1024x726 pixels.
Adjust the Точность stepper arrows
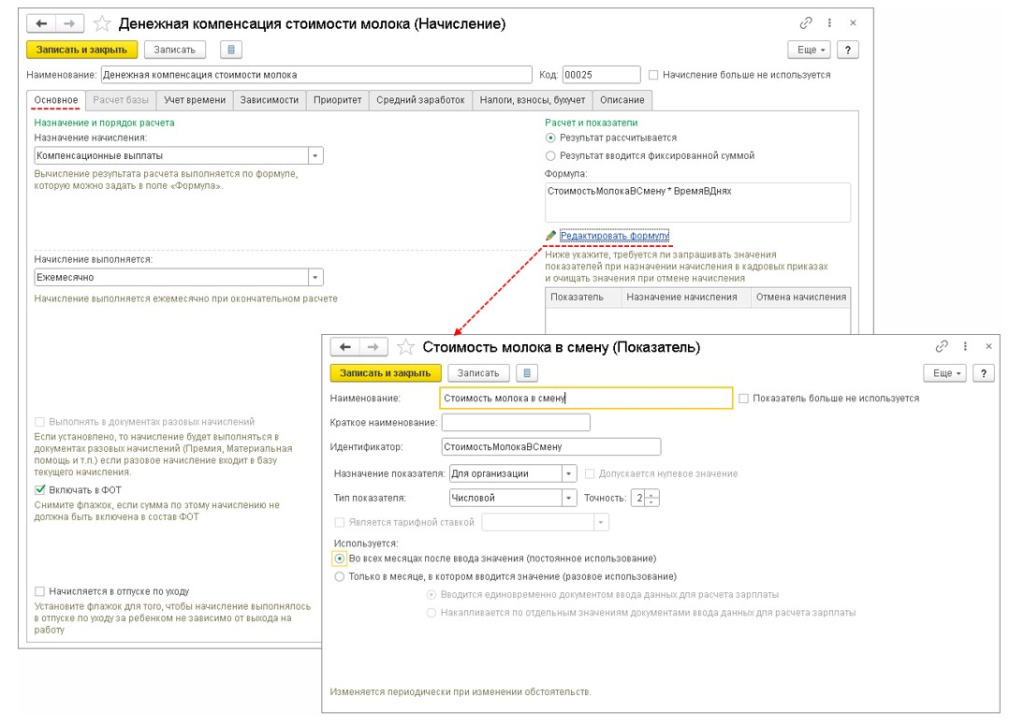pos(652,498)
